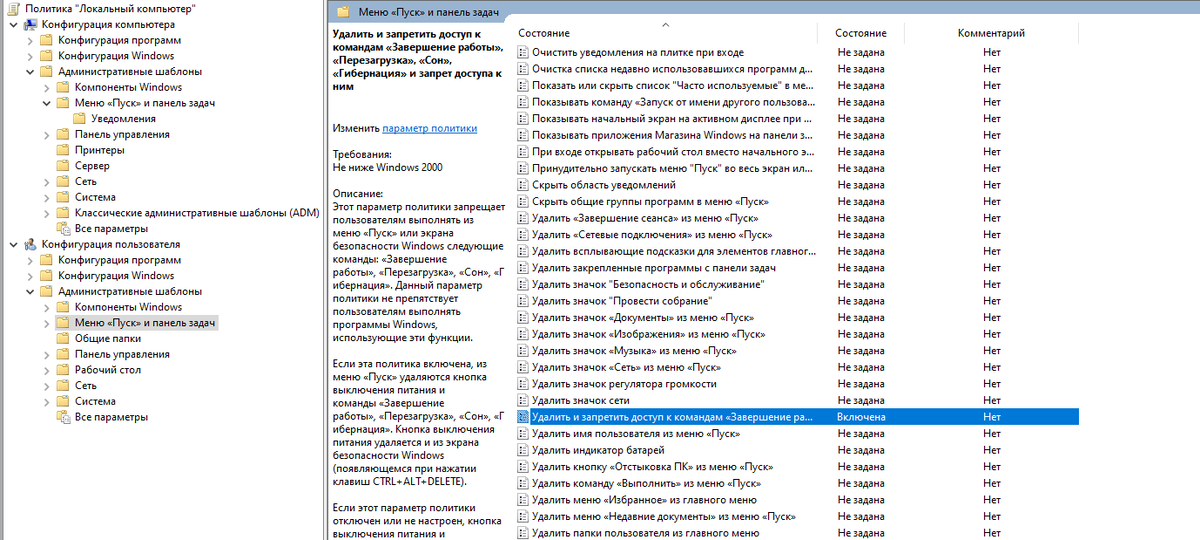This screenshot has width=1200, height=540.
Task: Click policy icon for «Удалить индикатор батарей»
Action: [x=522, y=450]
